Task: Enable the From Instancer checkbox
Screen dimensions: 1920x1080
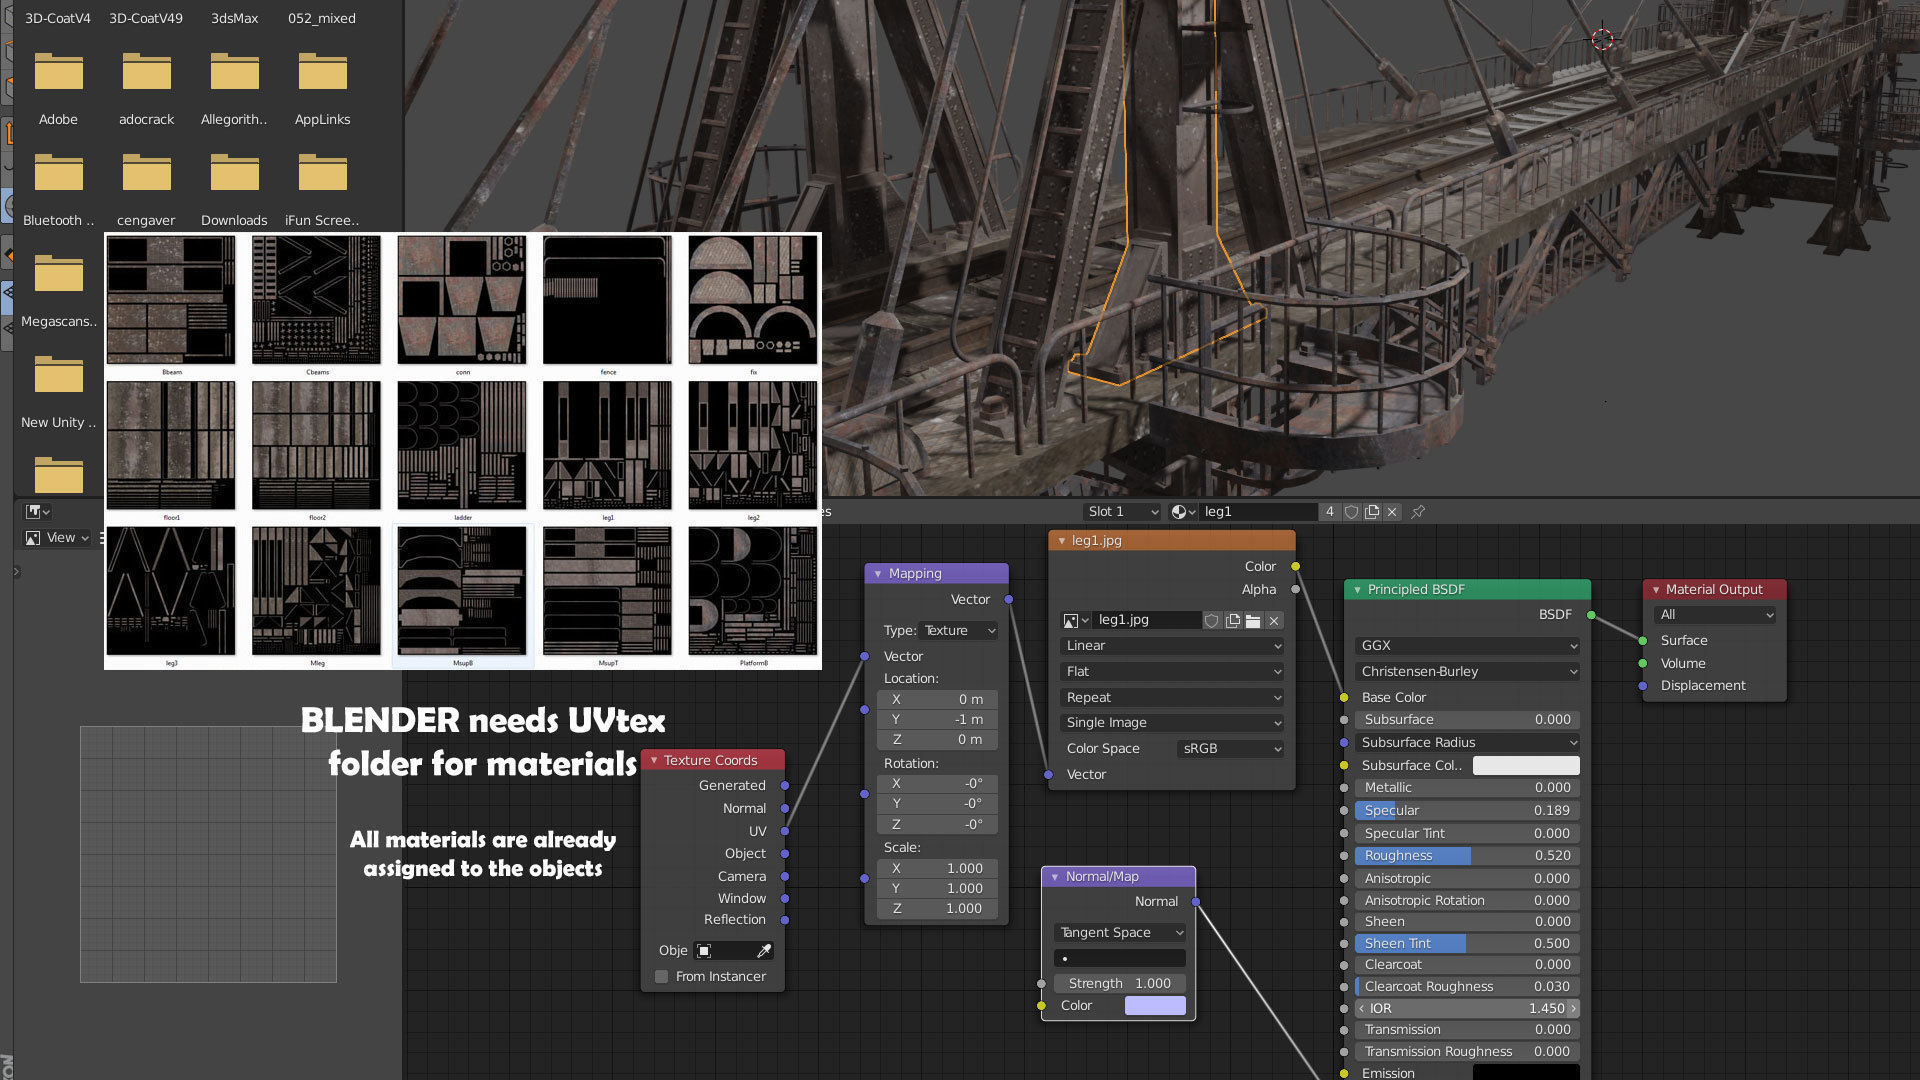Action: pos(662,977)
